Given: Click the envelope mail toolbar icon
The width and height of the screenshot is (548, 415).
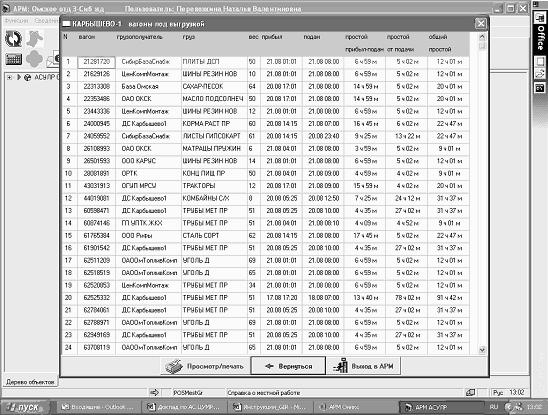Looking at the screenshot, I should pyautogui.click(x=53, y=59).
